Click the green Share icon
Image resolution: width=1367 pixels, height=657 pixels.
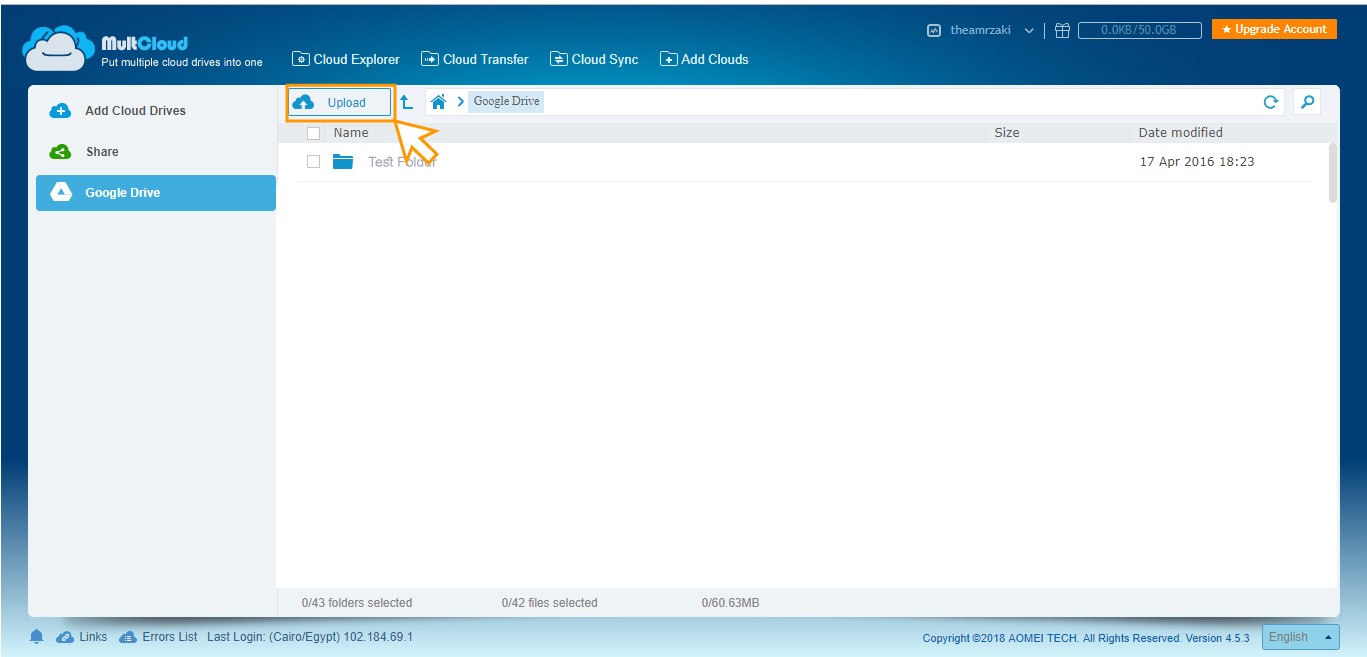click(x=60, y=152)
